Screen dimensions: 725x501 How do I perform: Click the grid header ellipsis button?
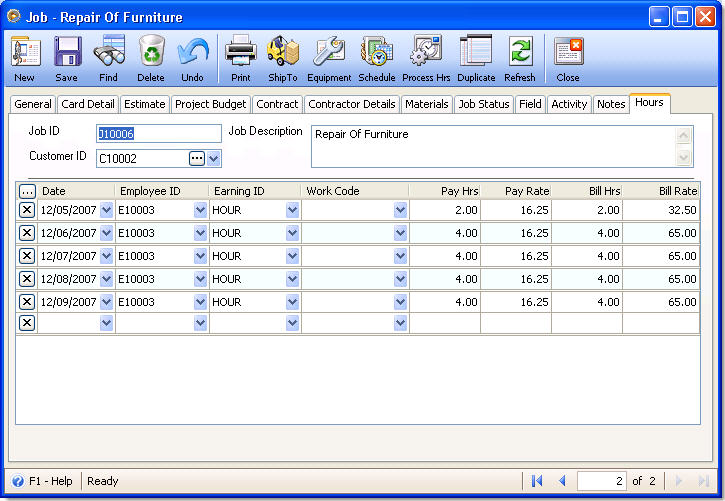[27, 191]
